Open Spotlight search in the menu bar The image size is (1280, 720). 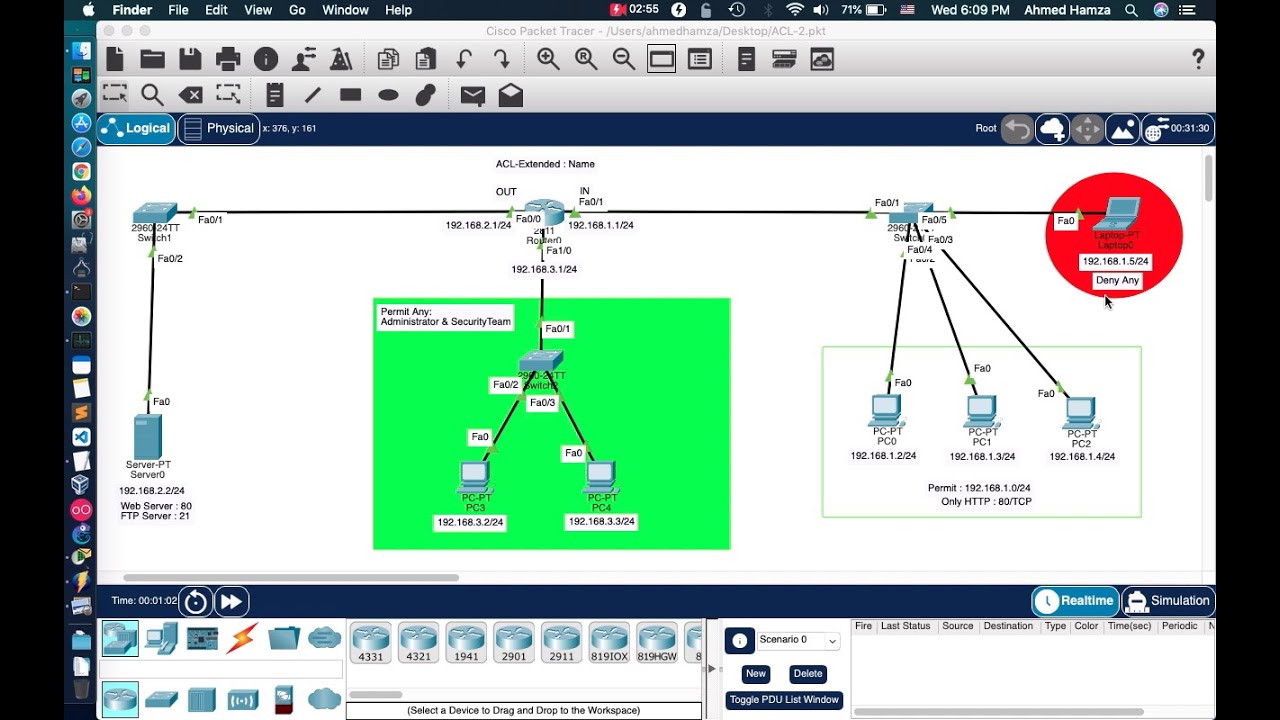tap(1131, 10)
